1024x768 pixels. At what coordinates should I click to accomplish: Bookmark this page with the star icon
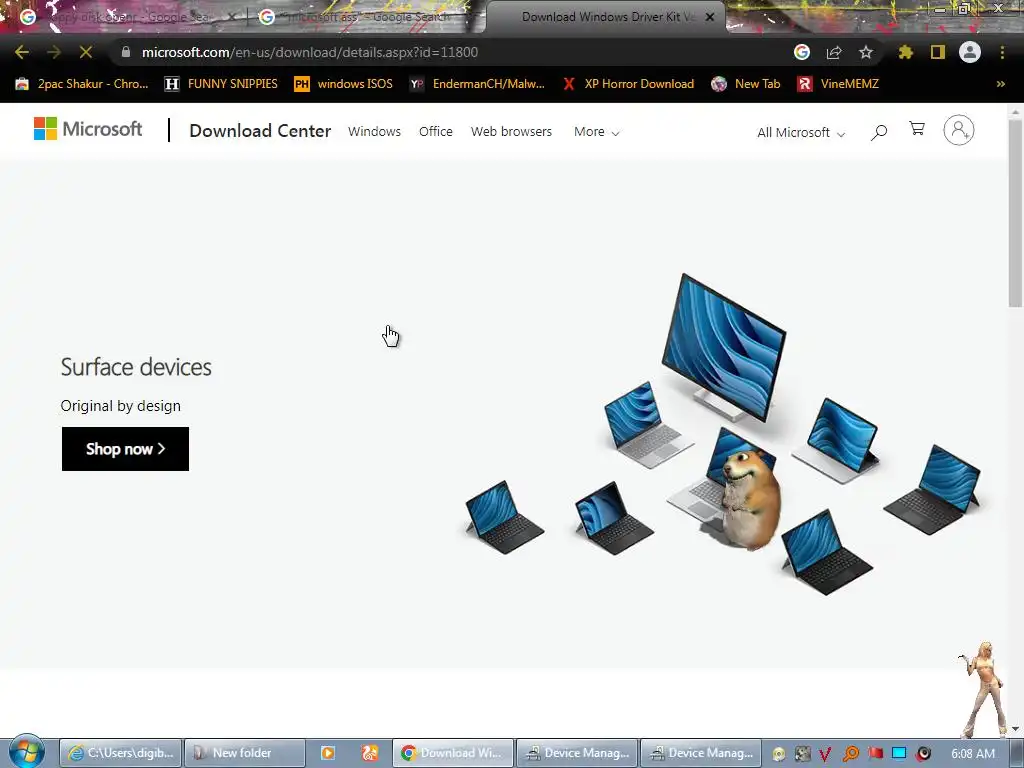coord(866,52)
